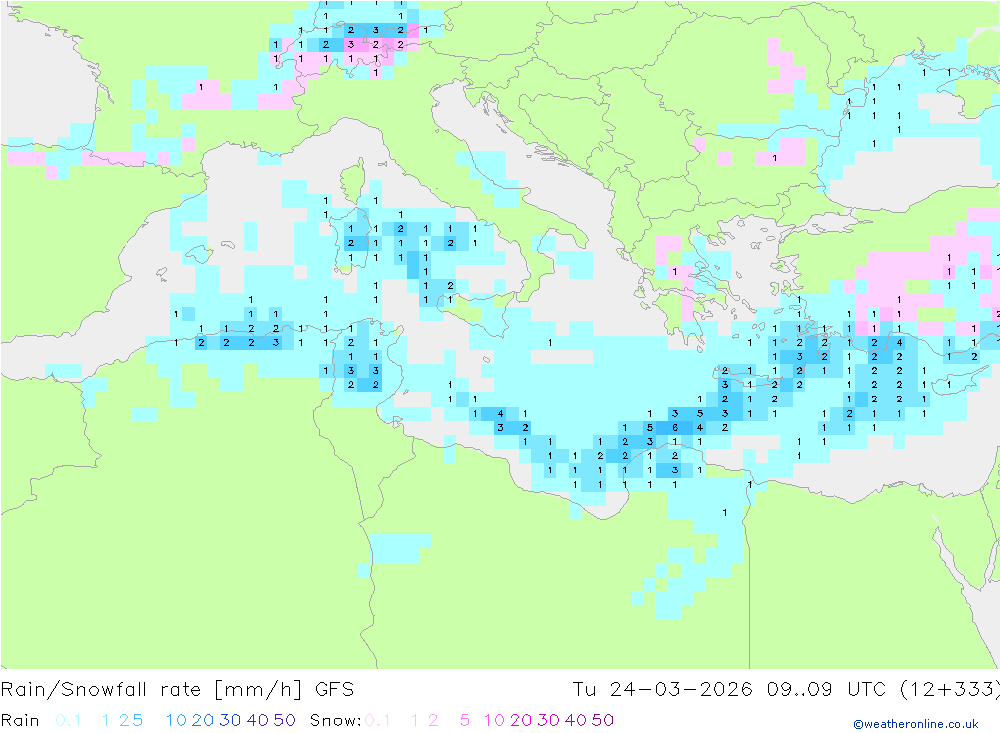The image size is (1000, 733).
Task: Click the 'Rain' legend label
Action: (20, 720)
